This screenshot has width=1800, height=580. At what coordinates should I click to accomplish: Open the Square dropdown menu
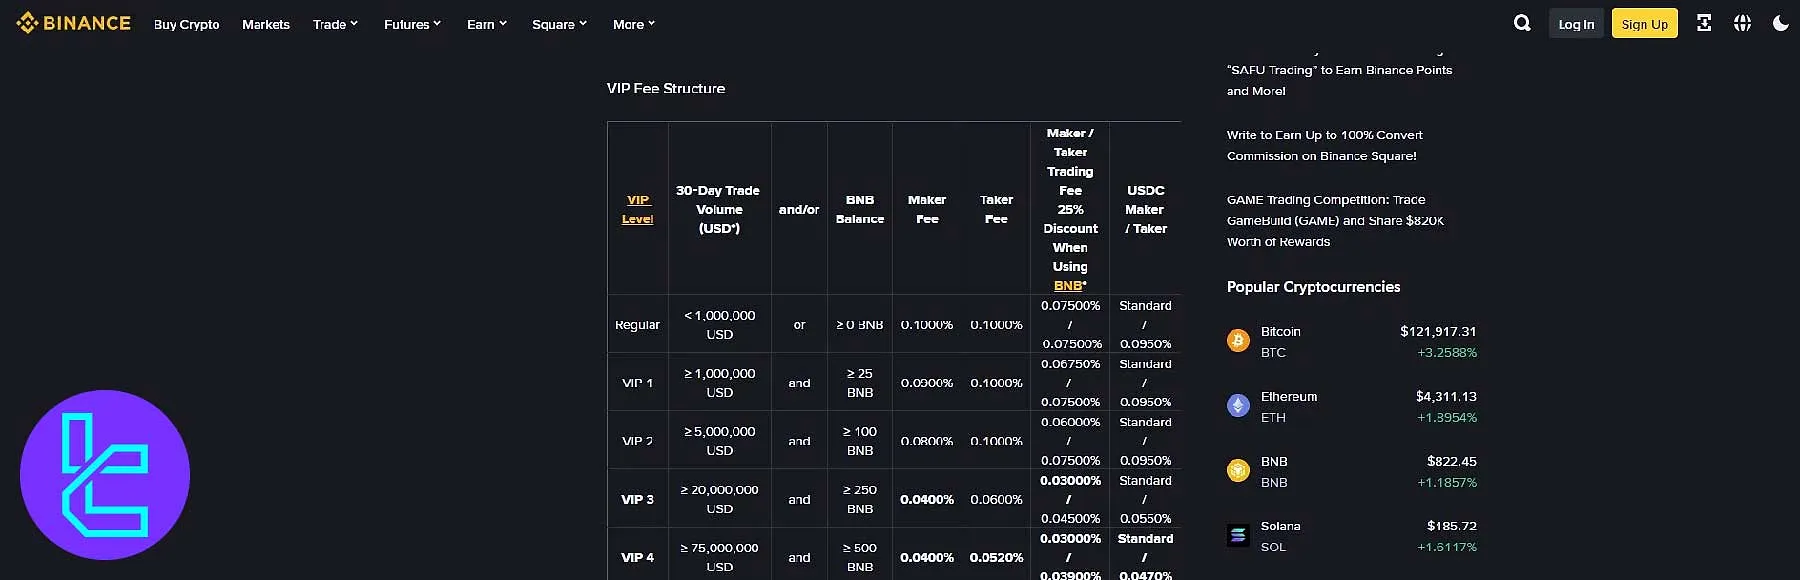point(559,24)
